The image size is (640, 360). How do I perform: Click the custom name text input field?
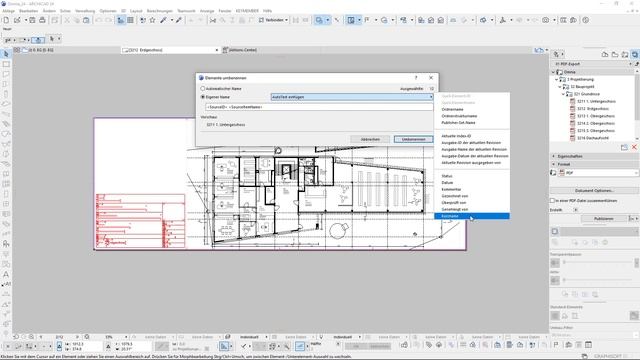tap(319, 107)
